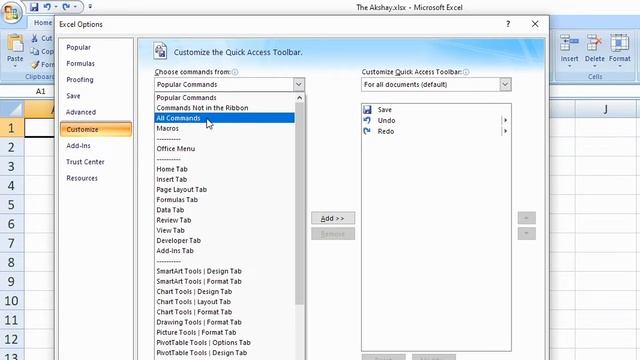Choose Data Tab in dropdown list
Screen dimensions: 640x360
tap(224, 210)
